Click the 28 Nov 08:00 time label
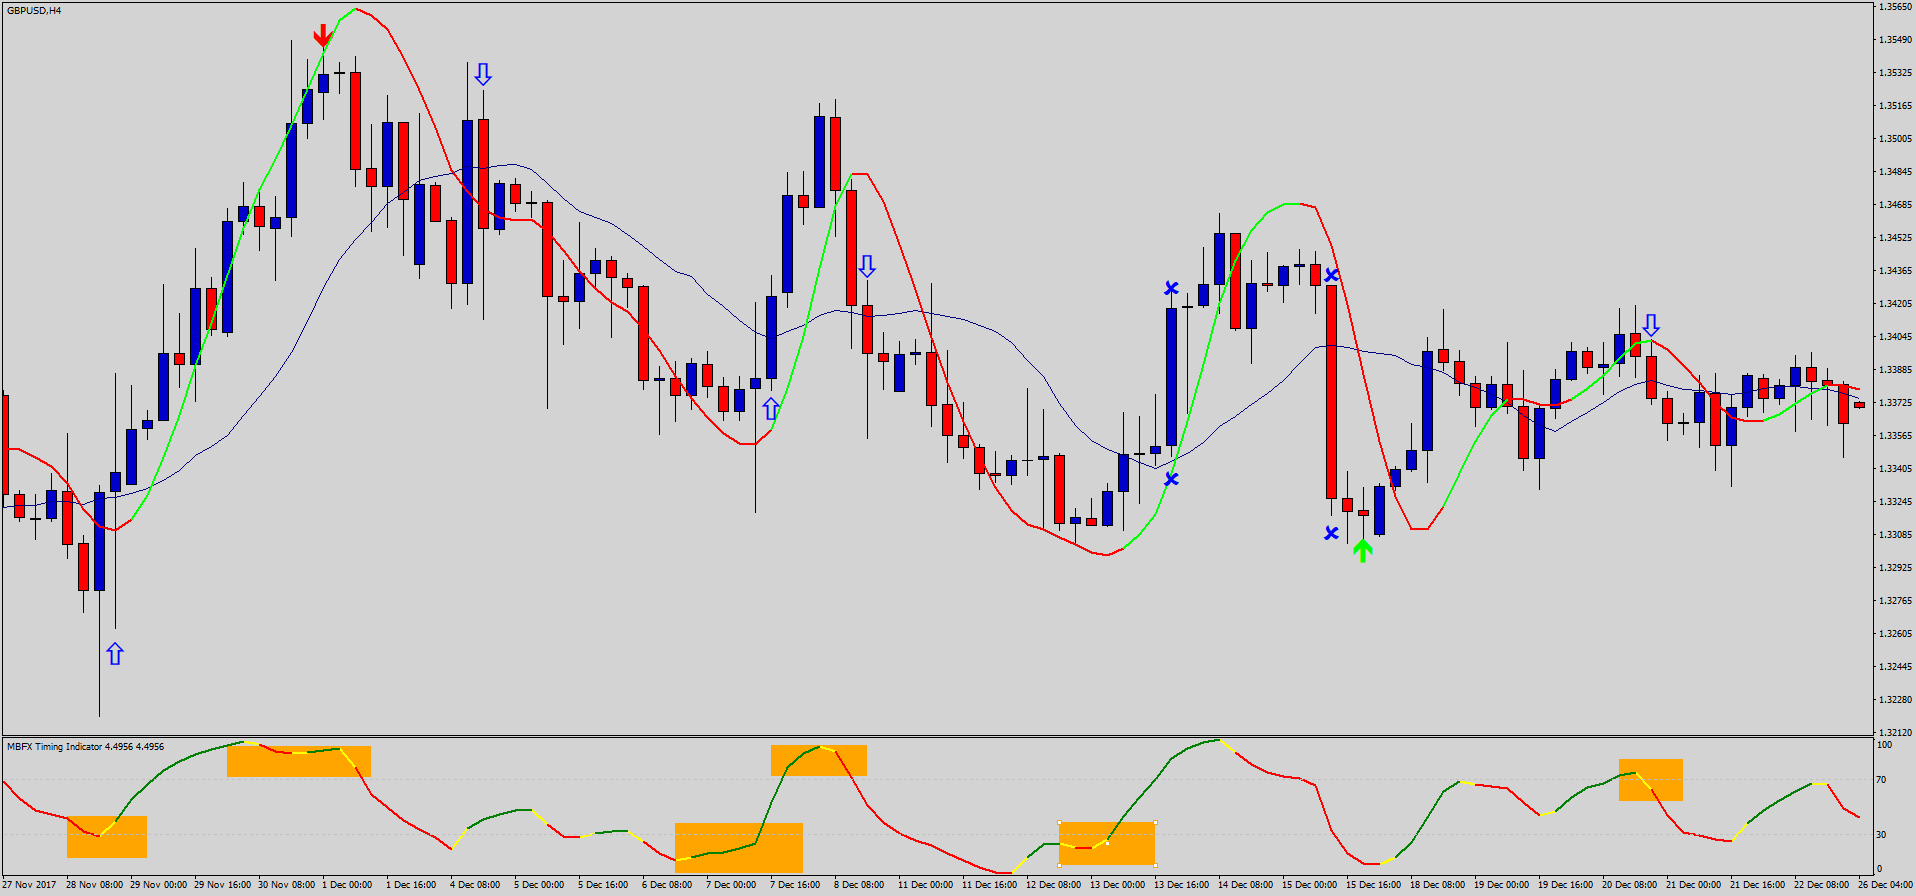Image resolution: width=1916 pixels, height=896 pixels. point(95,885)
